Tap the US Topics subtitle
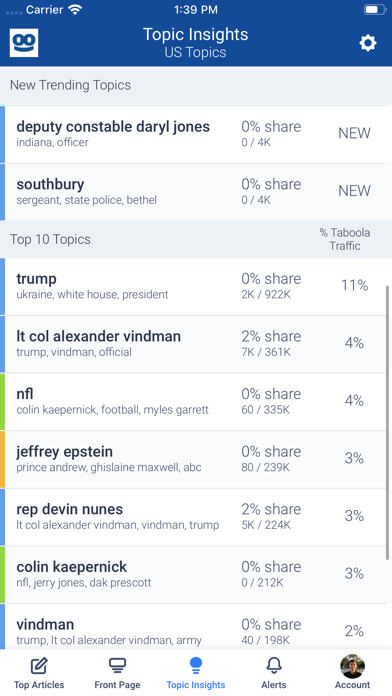This screenshot has width=392, height=696. tap(195, 52)
